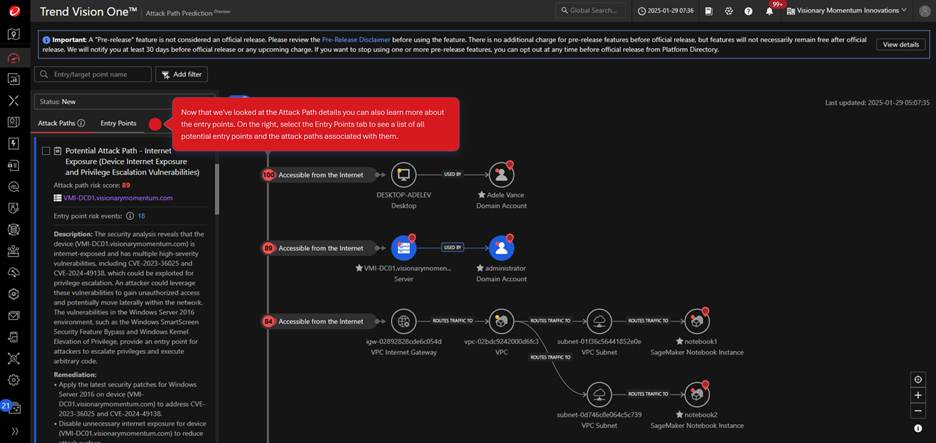Select the notebook1 SageMaker node
Image resolution: width=936 pixels, height=443 pixels.
[697, 321]
